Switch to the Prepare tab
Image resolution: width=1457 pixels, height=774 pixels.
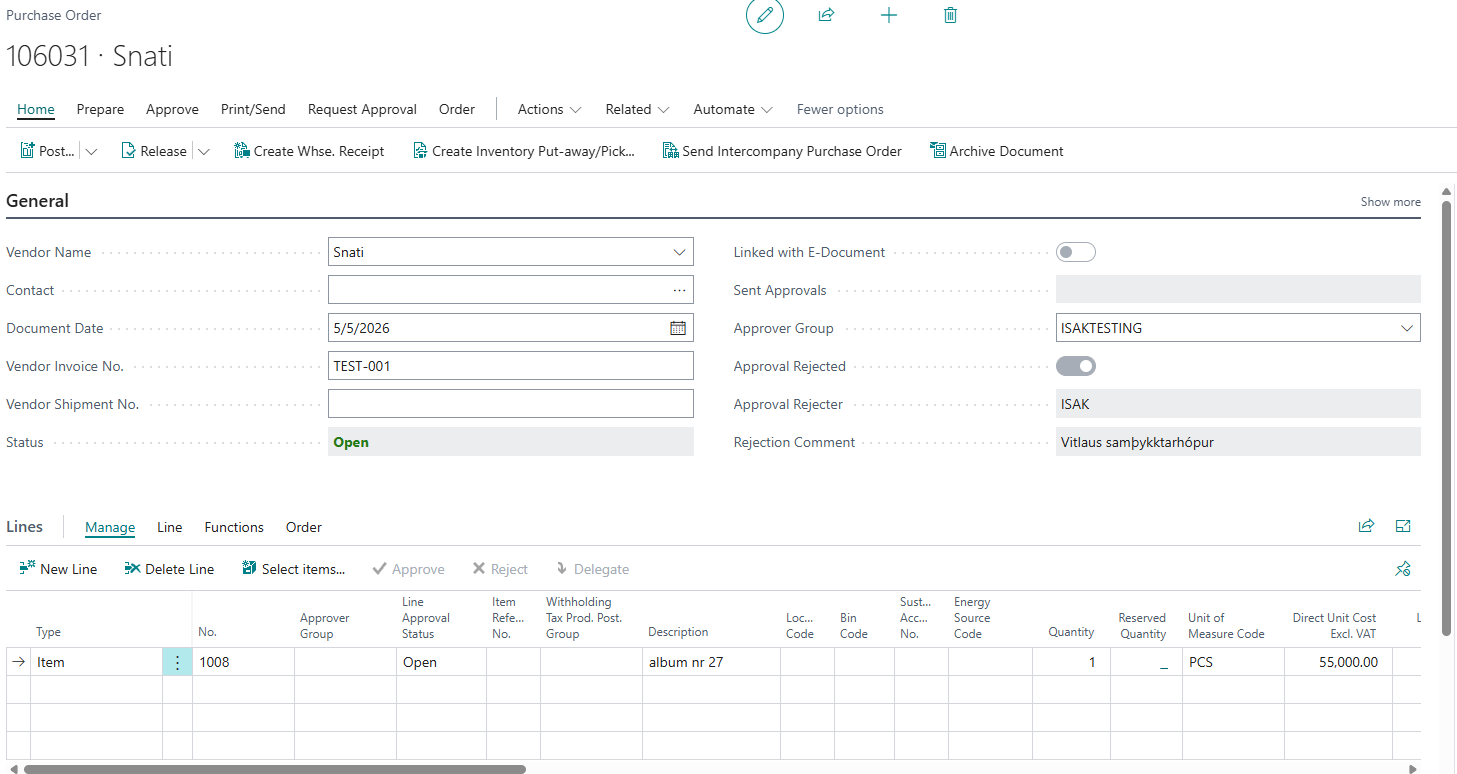pyautogui.click(x=100, y=109)
